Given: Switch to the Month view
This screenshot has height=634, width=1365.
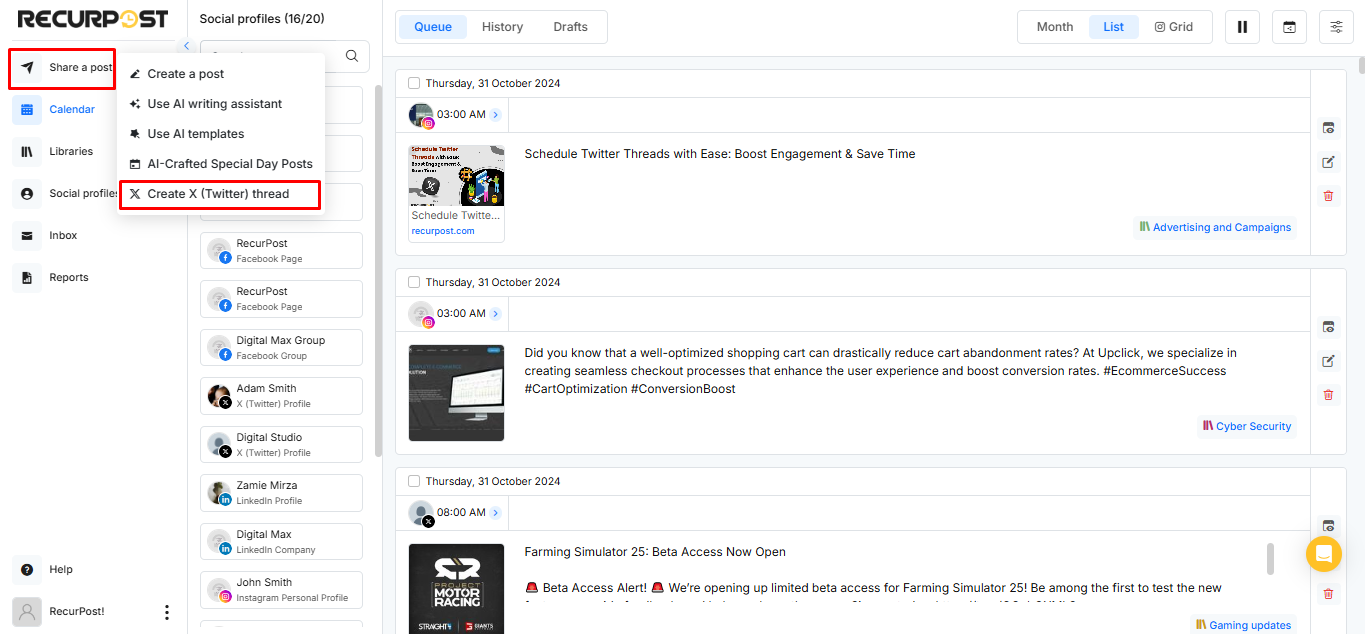Looking at the screenshot, I should click(1055, 27).
